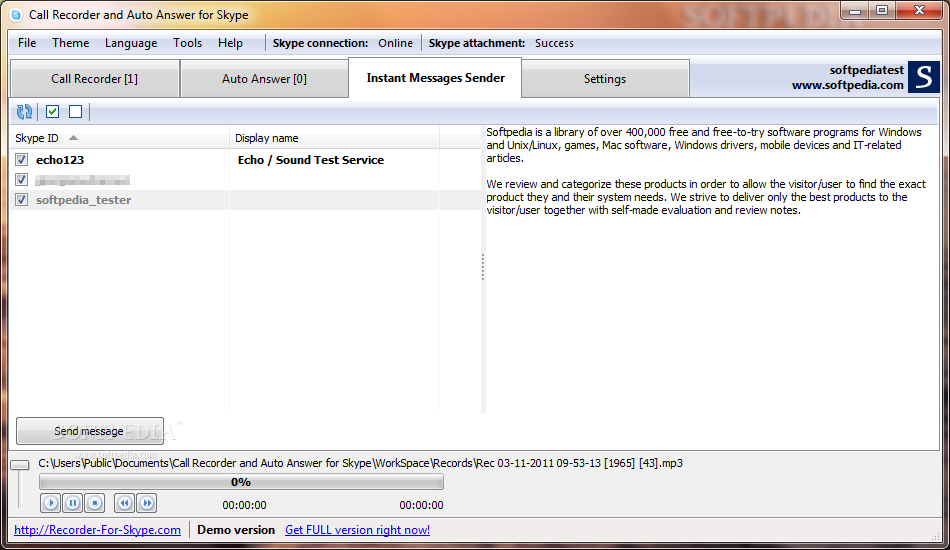Click the Skype icon in the title bar
Screen dimensions: 950x550
(x=16, y=15)
